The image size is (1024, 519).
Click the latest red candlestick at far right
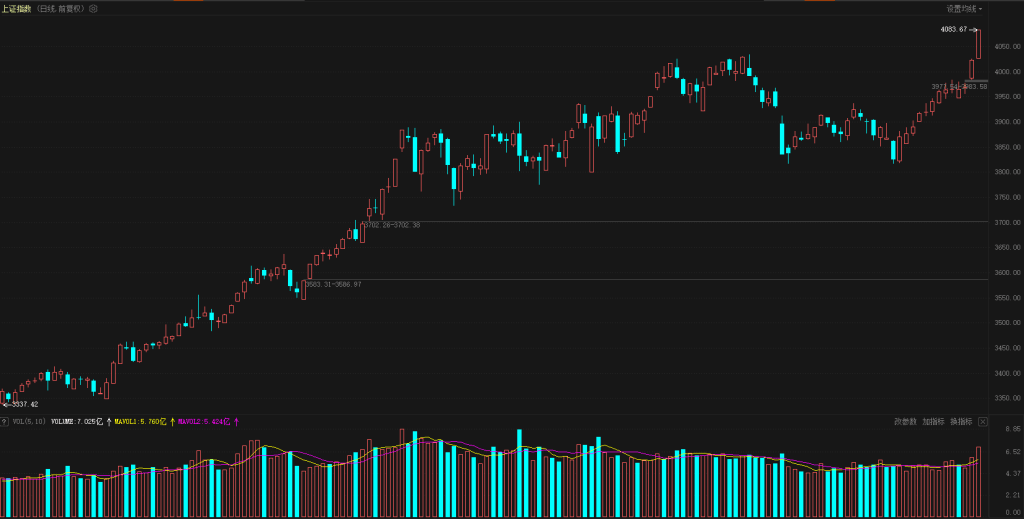978,44
